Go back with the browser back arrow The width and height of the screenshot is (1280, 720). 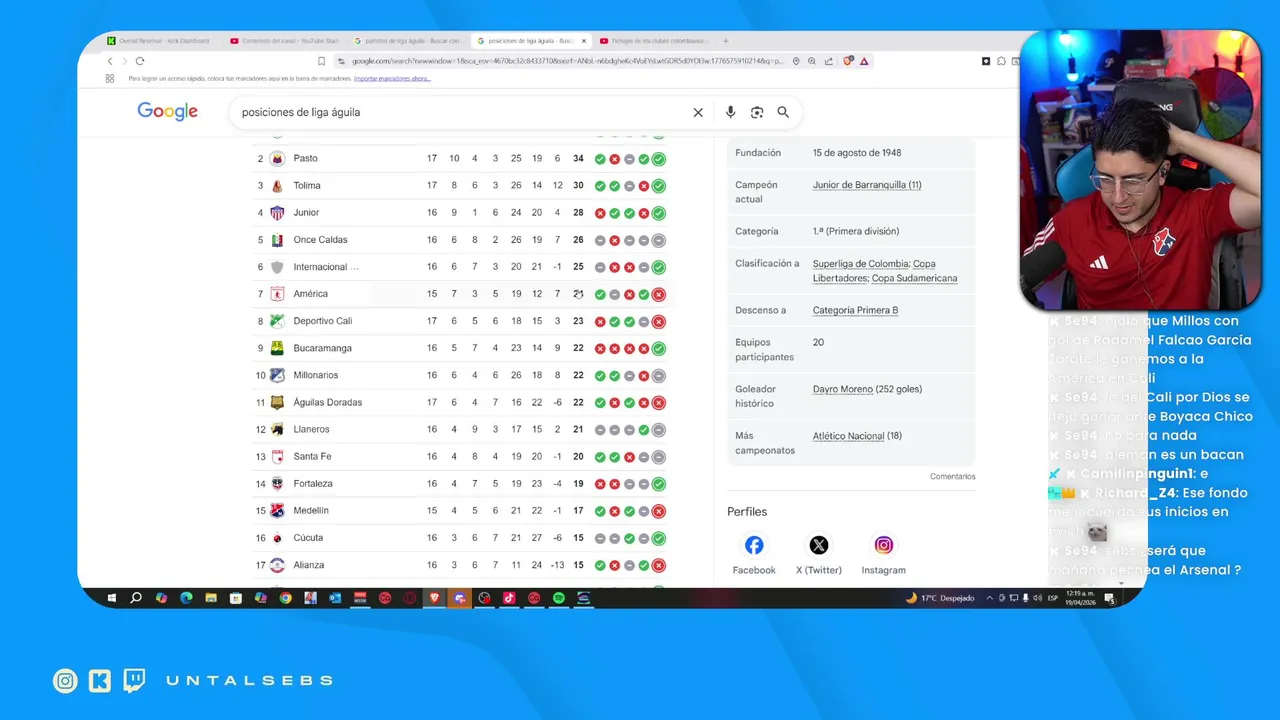110,61
